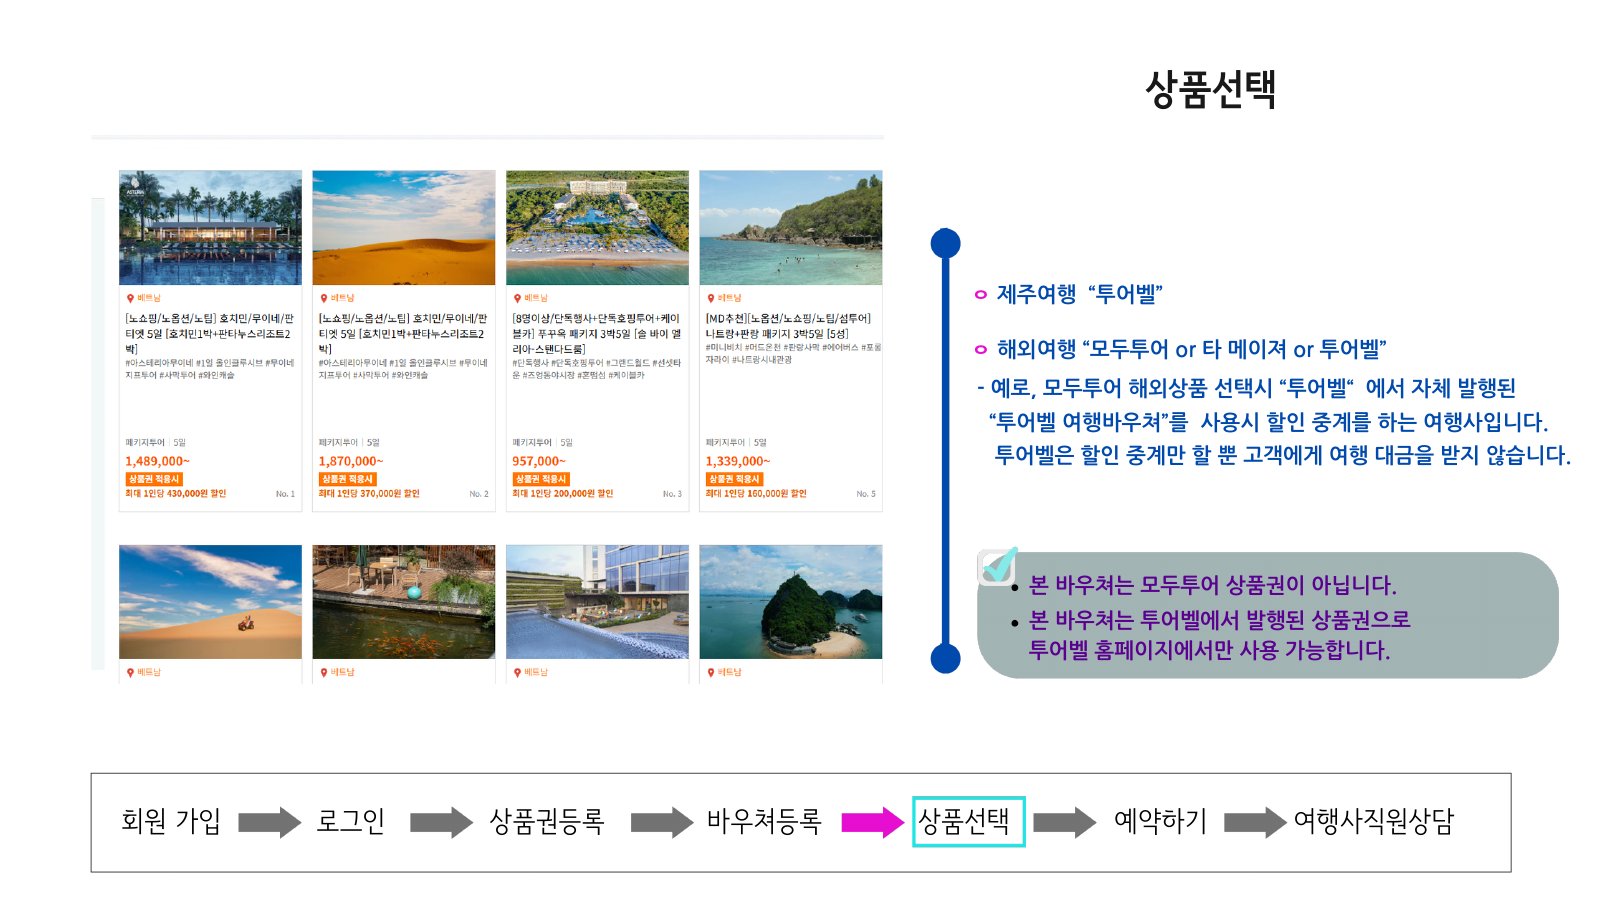The height and width of the screenshot is (900, 1600).
Task: Click the 957,000~ price link
Action: point(539,461)
